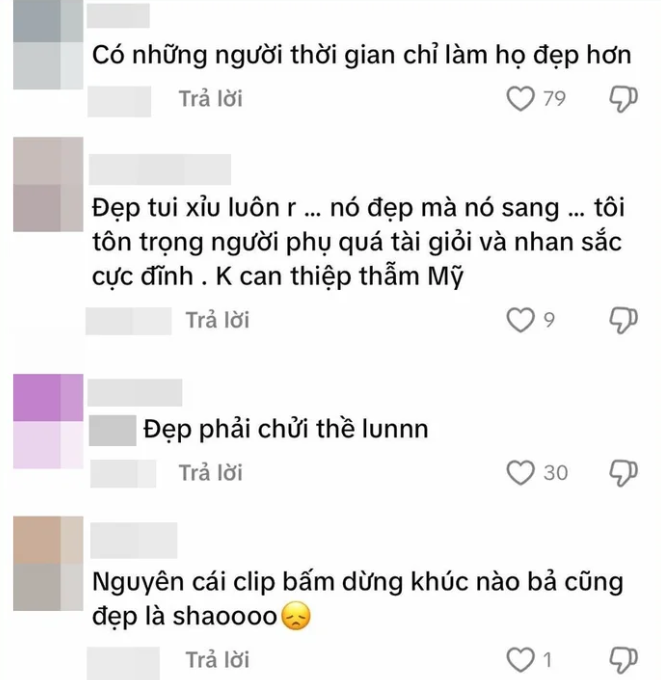Screen dimensions: 661x680
Task: Like the comment ending with shaoooo
Action: (x=520, y=660)
